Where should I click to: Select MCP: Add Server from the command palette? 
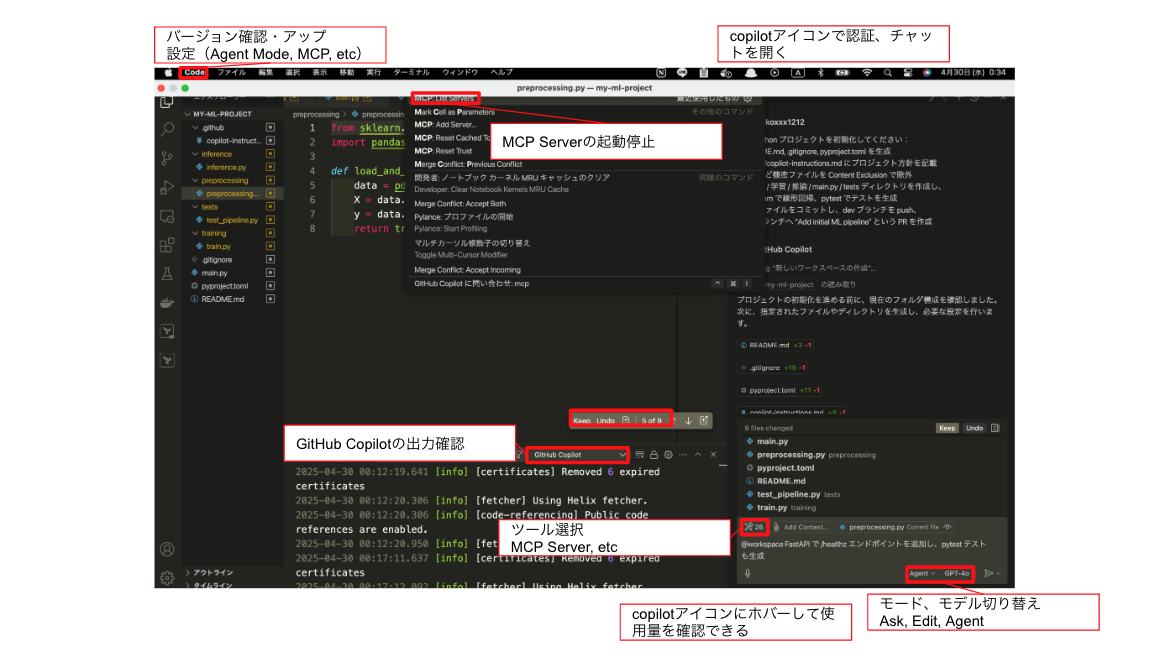pos(445,125)
